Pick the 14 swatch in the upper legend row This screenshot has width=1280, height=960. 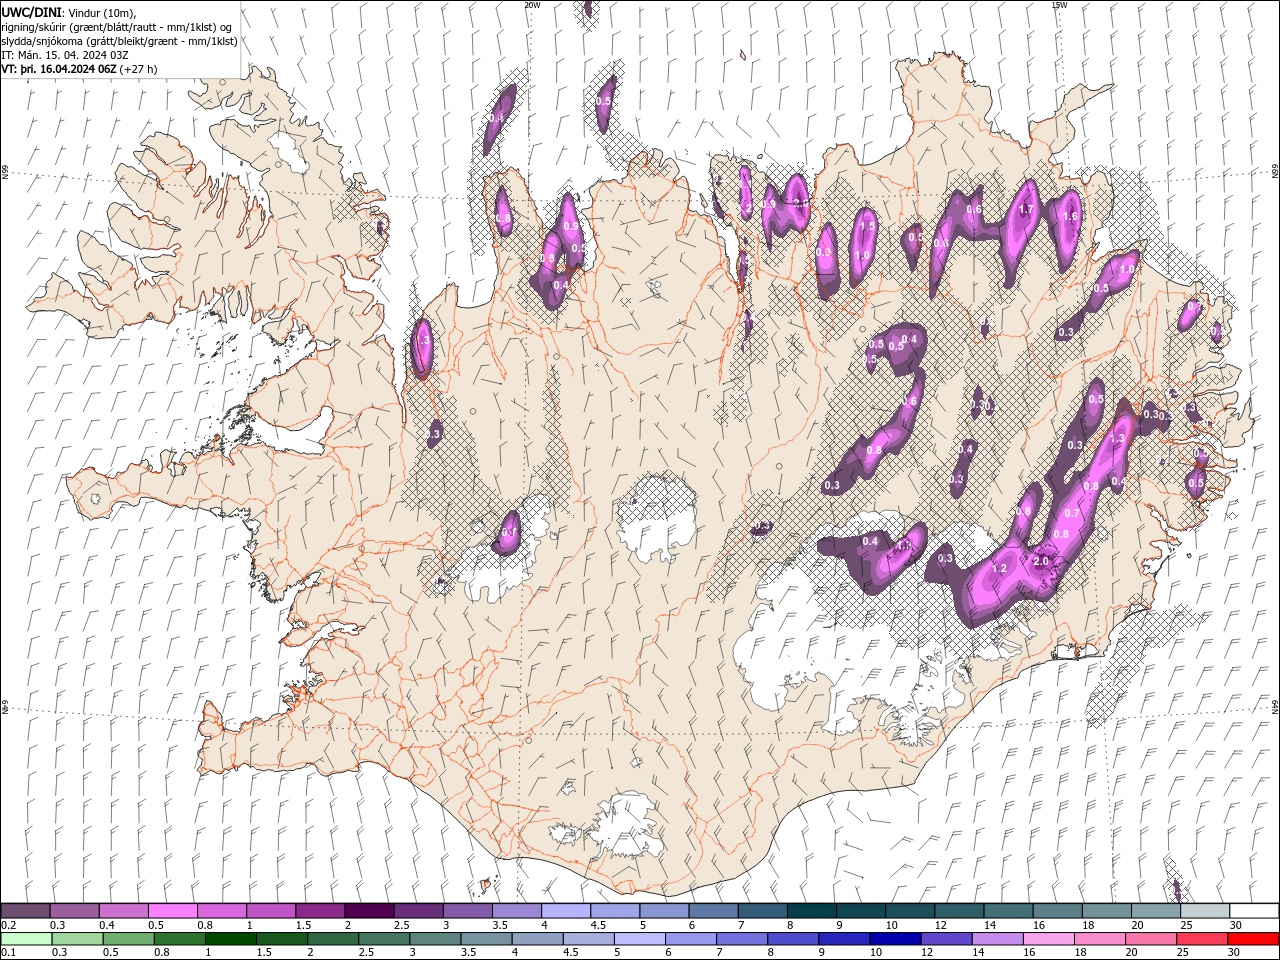1008,911
